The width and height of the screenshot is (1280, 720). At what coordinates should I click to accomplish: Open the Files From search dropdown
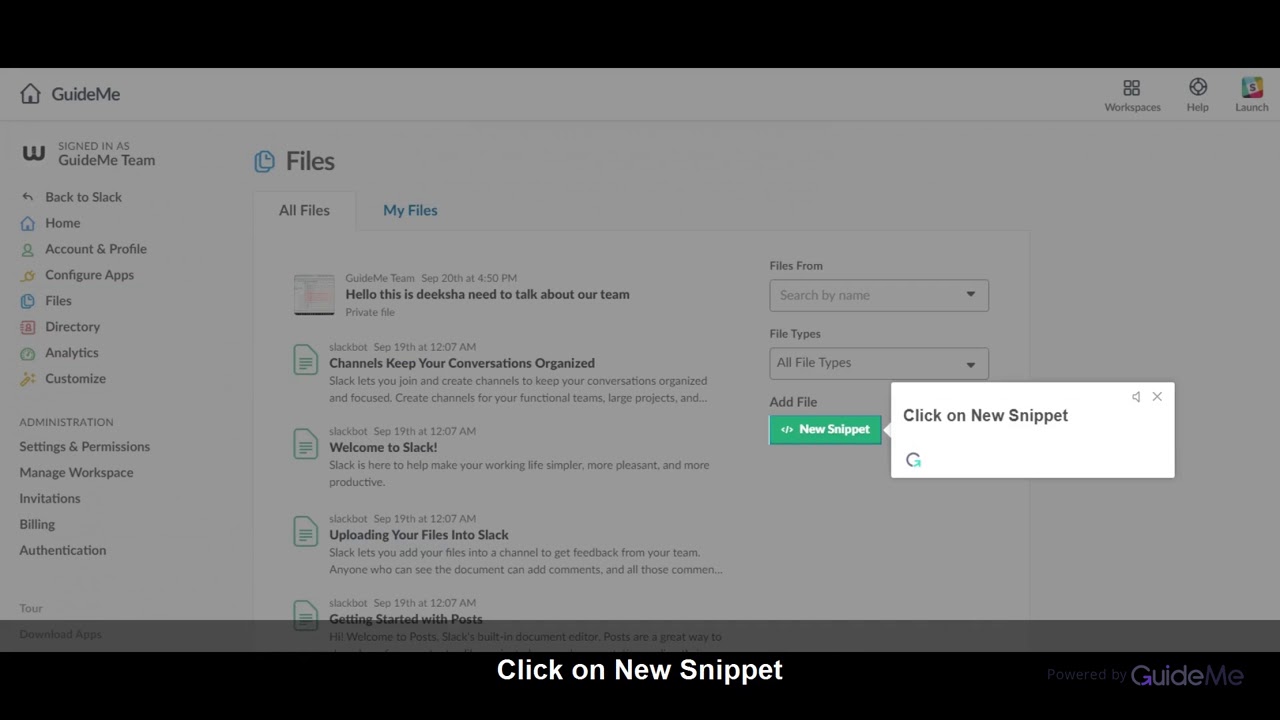(x=879, y=295)
